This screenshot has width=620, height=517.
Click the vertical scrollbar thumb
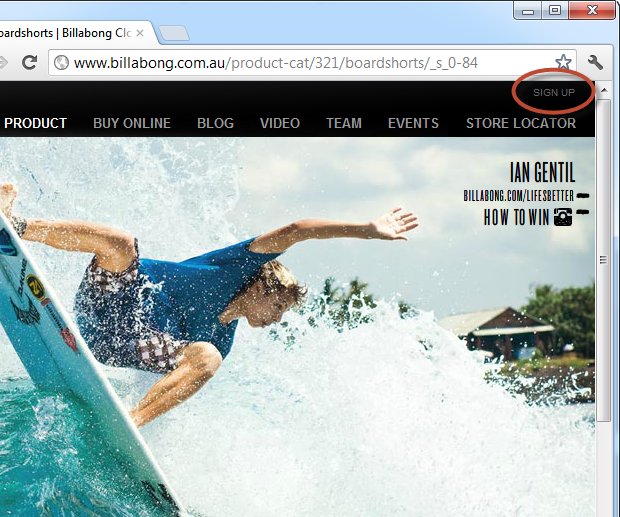point(604,261)
